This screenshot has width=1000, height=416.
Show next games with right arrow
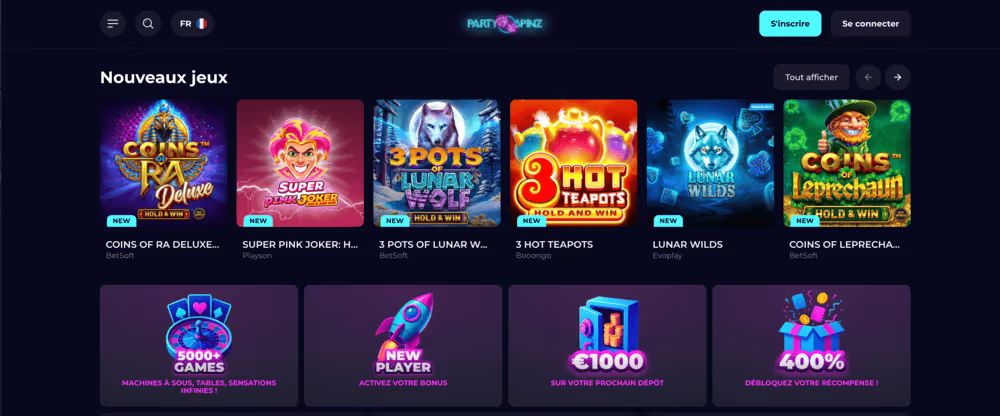point(898,77)
